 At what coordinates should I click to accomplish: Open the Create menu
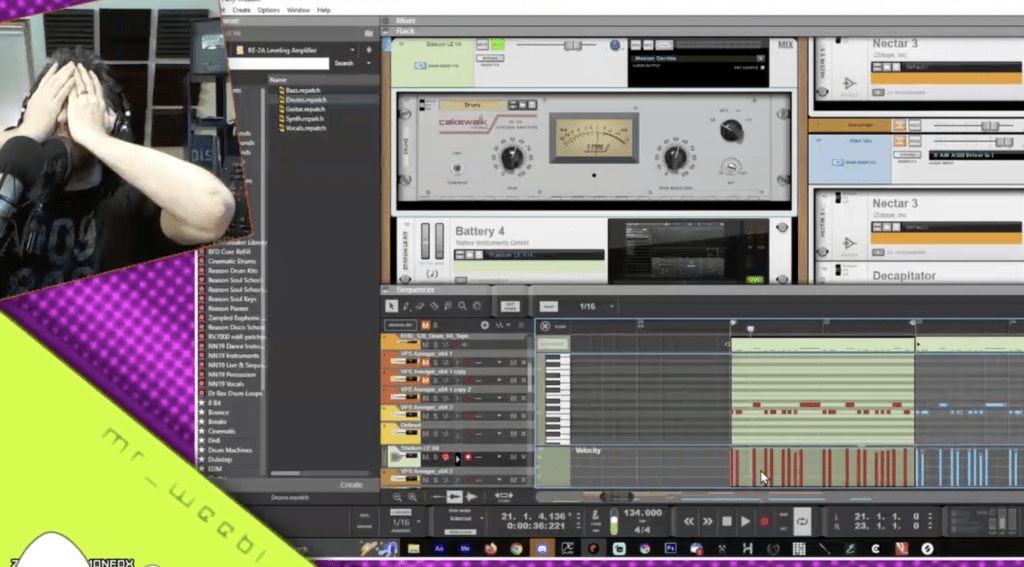pos(241,10)
